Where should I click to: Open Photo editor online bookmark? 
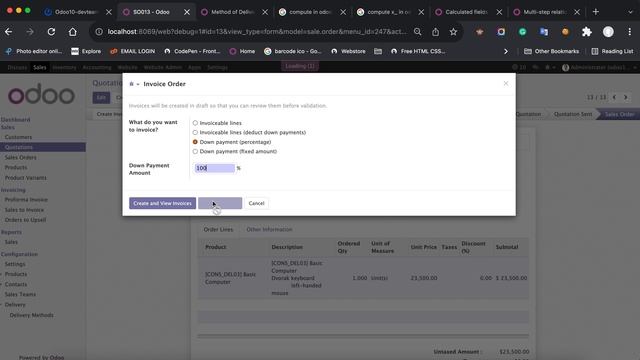(33, 51)
